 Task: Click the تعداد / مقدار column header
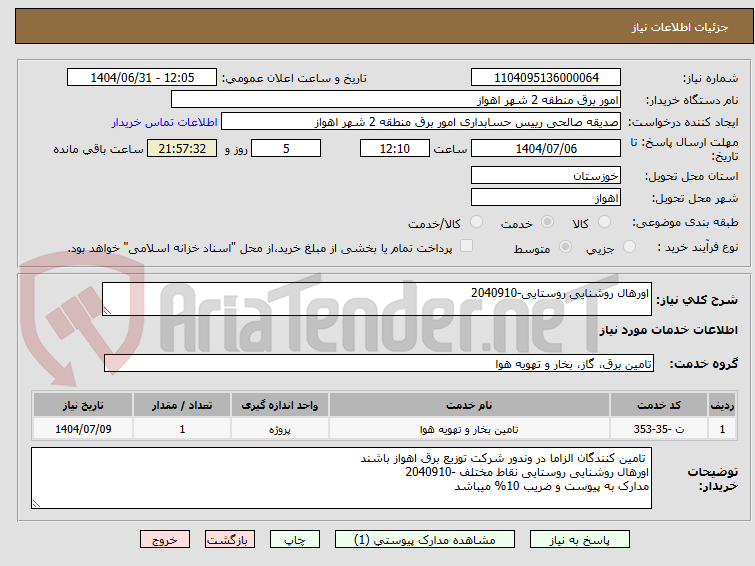[x=182, y=405]
